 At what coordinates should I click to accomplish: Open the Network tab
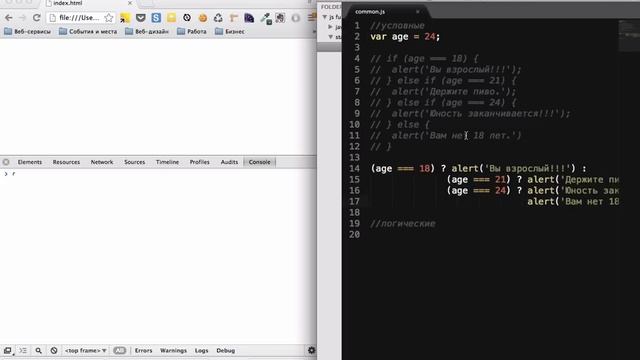click(x=102, y=162)
